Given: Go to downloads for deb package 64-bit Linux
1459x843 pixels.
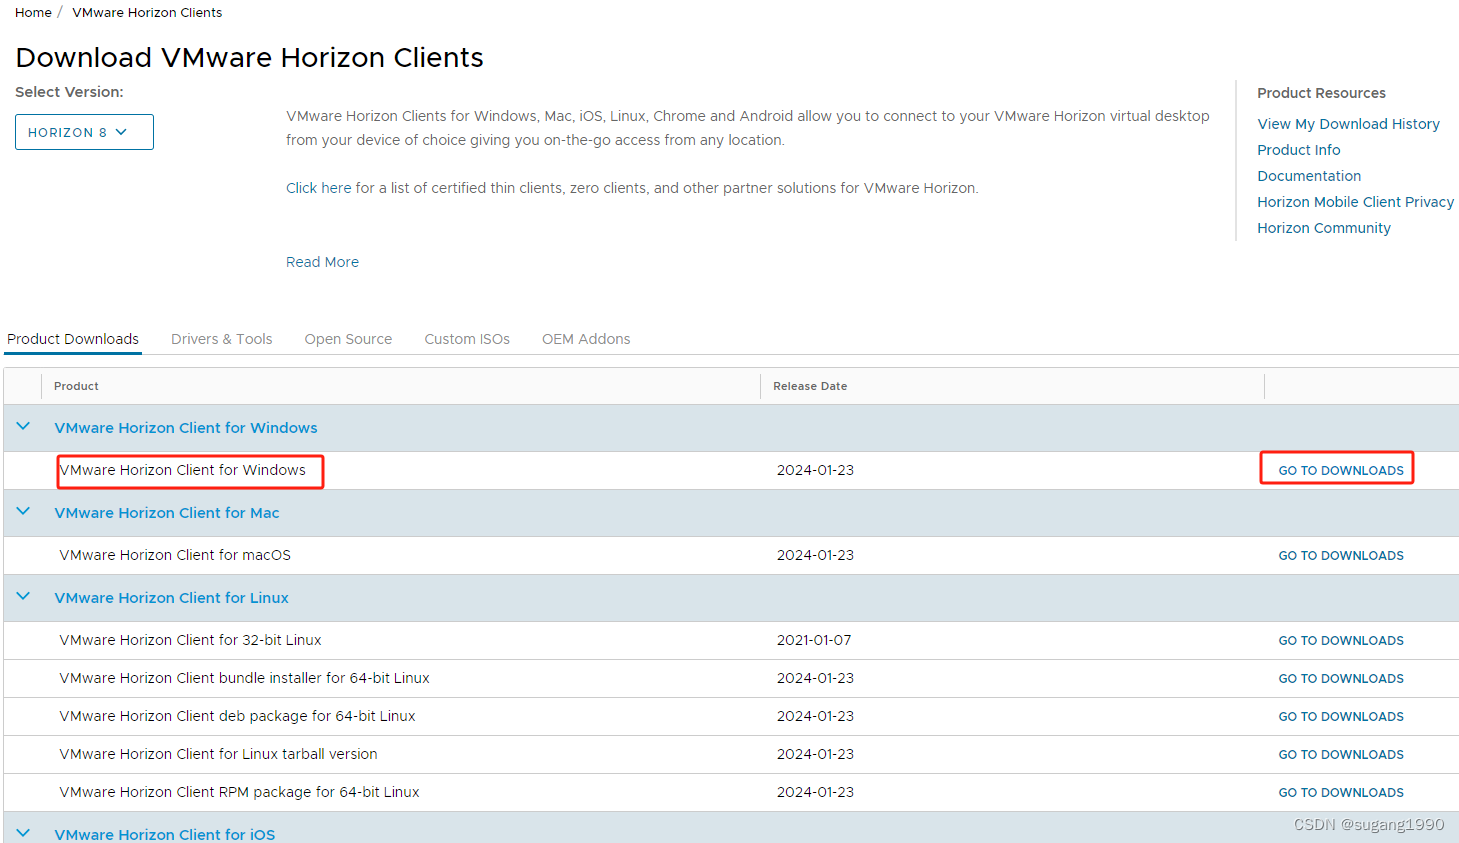Looking at the screenshot, I should (x=1341, y=716).
